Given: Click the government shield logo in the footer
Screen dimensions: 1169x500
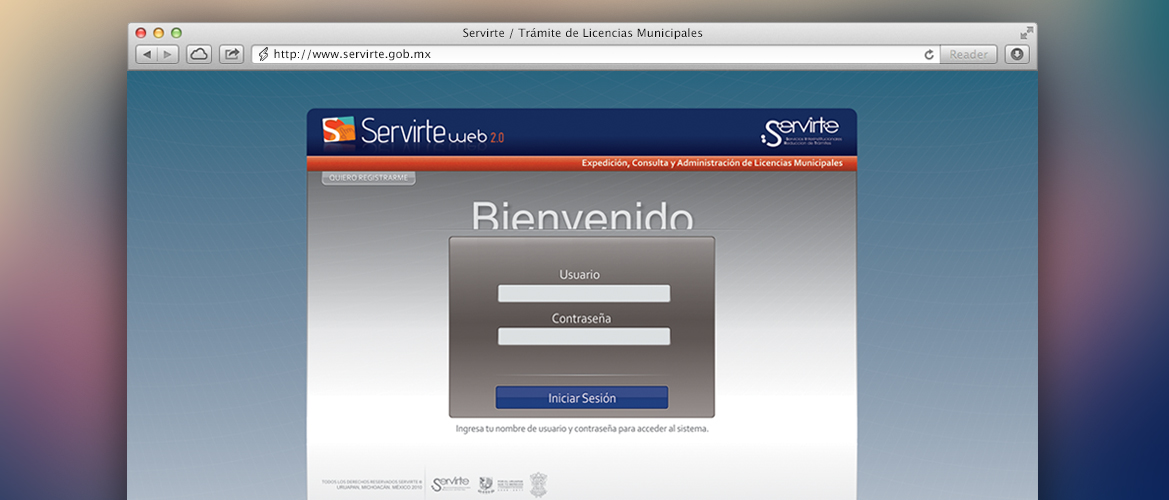Looking at the screenshot, I should (487, 484).
